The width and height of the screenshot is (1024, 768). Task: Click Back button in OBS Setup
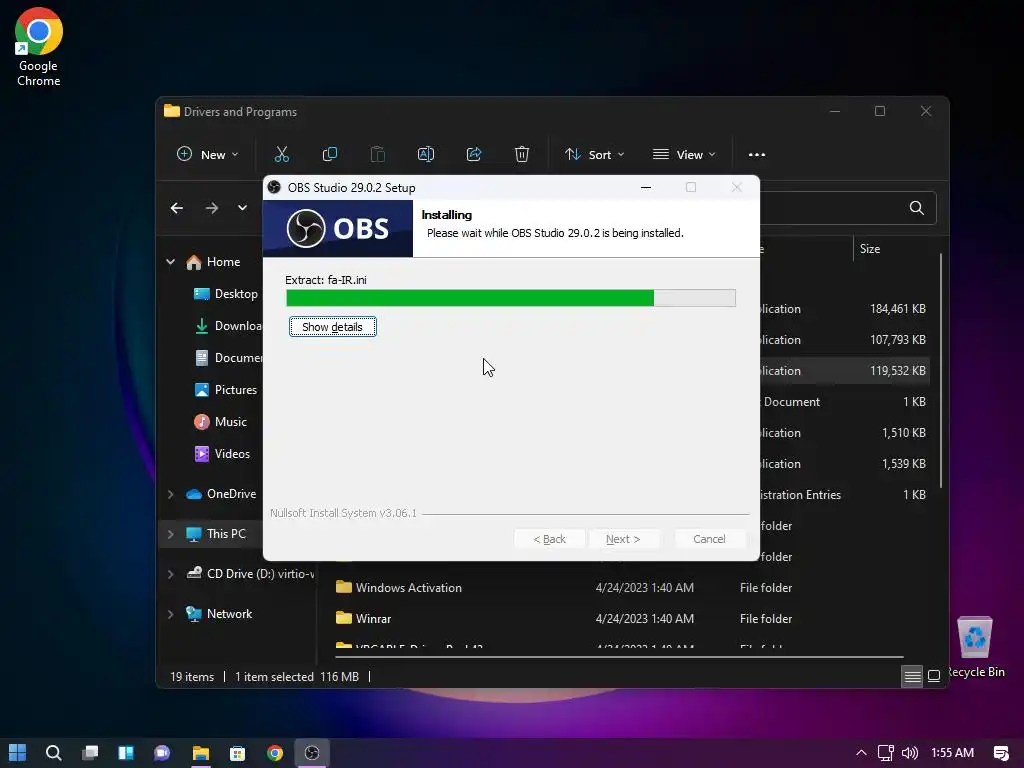(x=549, y=539)
